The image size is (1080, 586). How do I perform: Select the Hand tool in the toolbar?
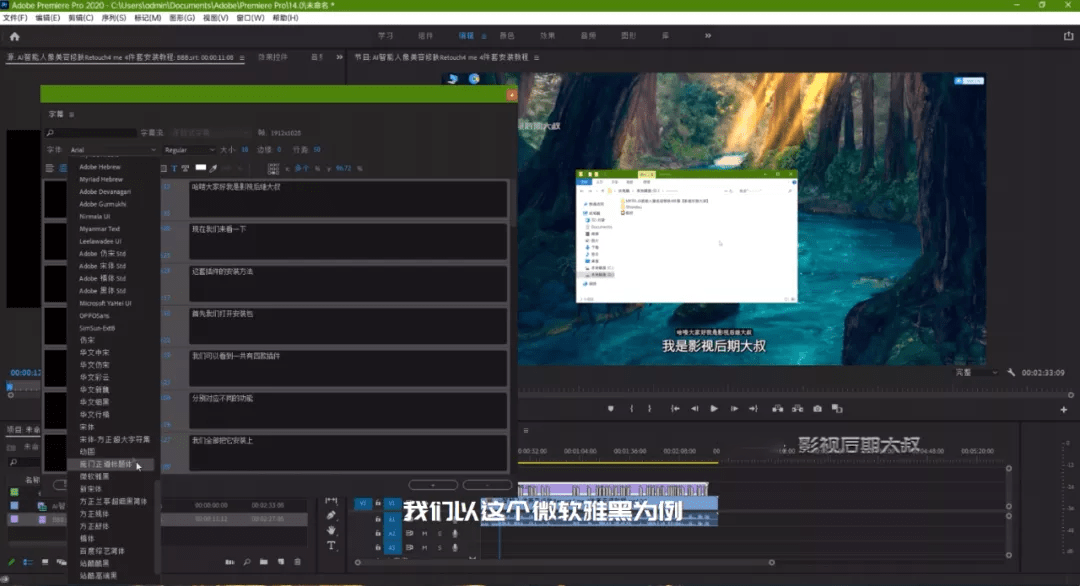click(x=331, y=530)
